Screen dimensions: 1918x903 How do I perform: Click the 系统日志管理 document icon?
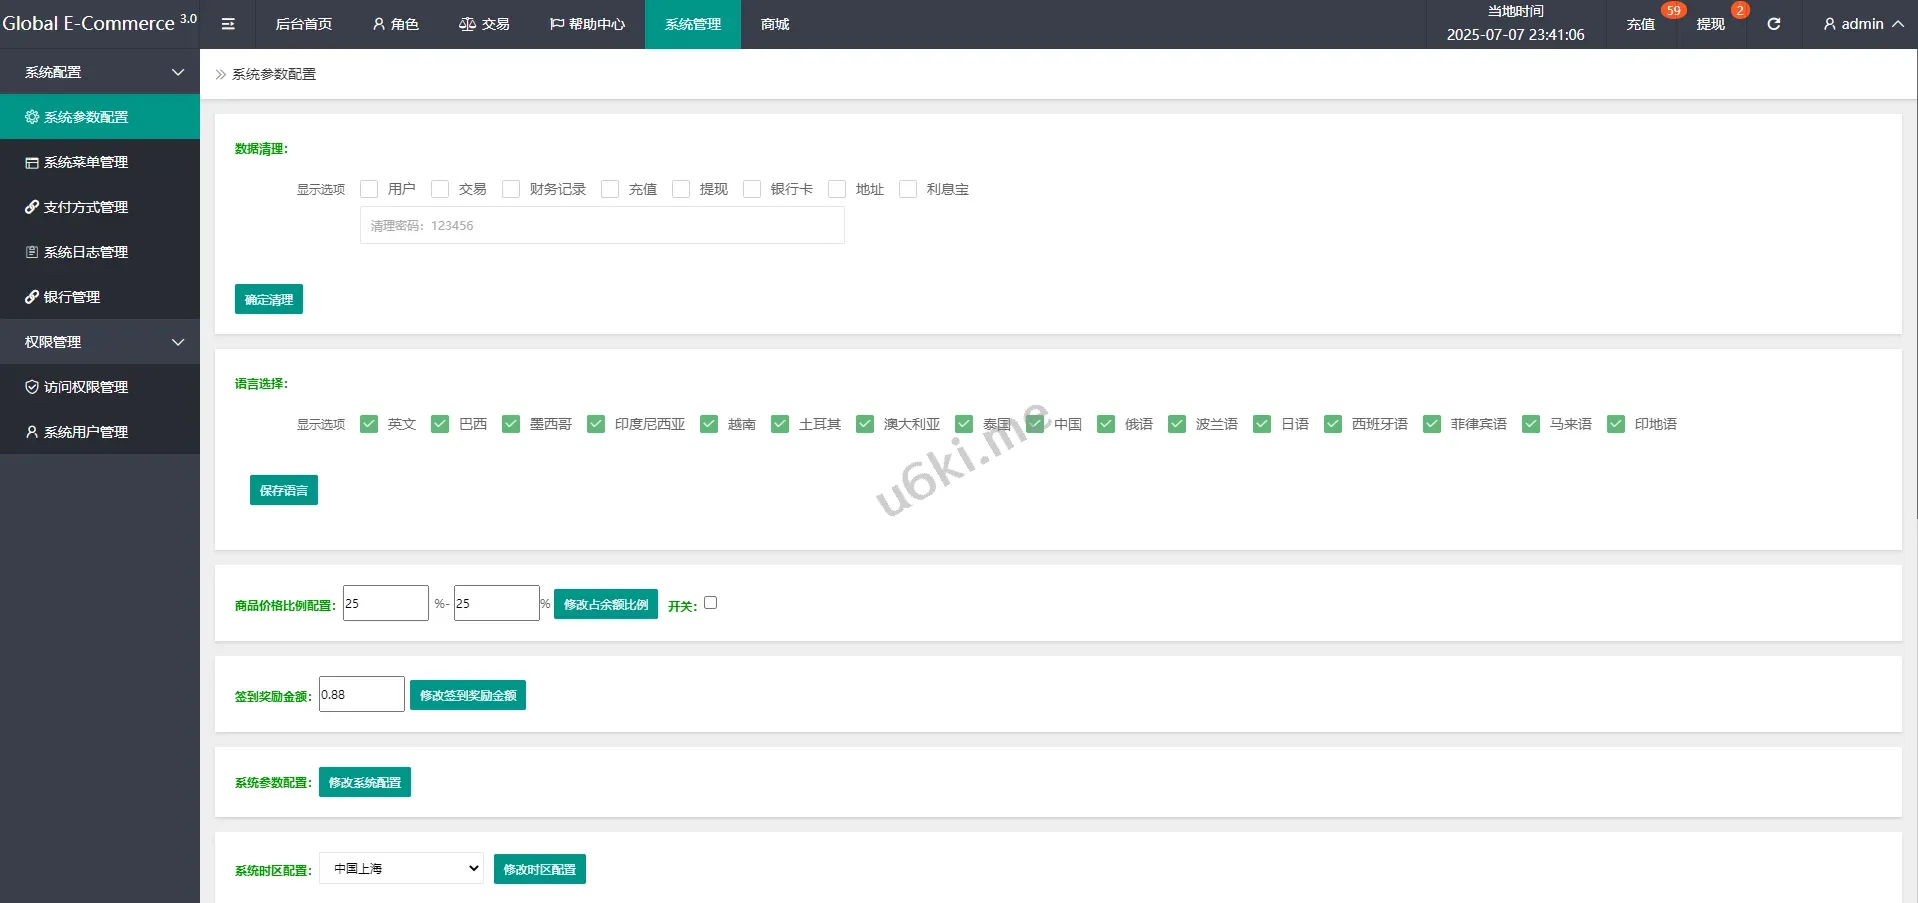[x=32, y=252]
